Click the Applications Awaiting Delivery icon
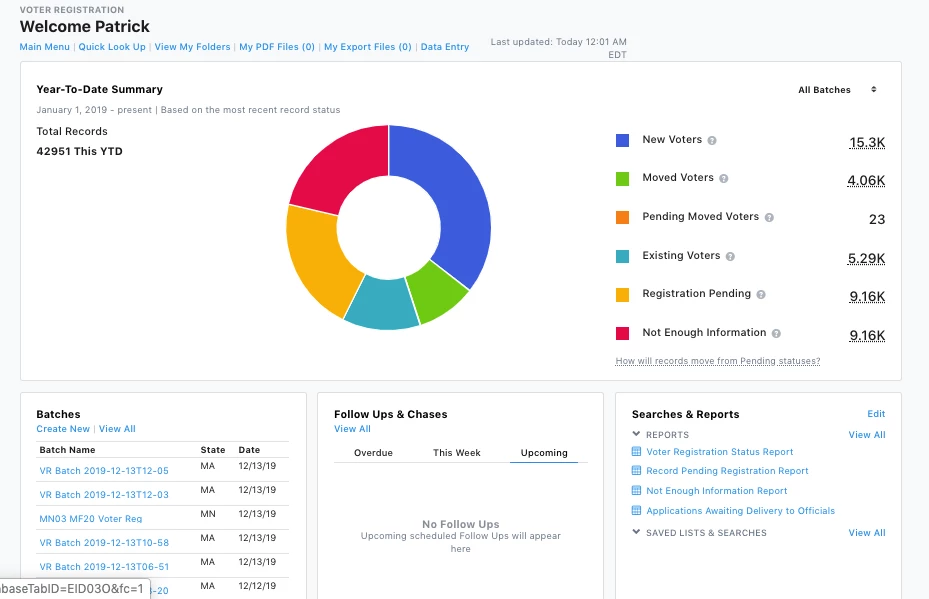 click(x=635, y=511)
